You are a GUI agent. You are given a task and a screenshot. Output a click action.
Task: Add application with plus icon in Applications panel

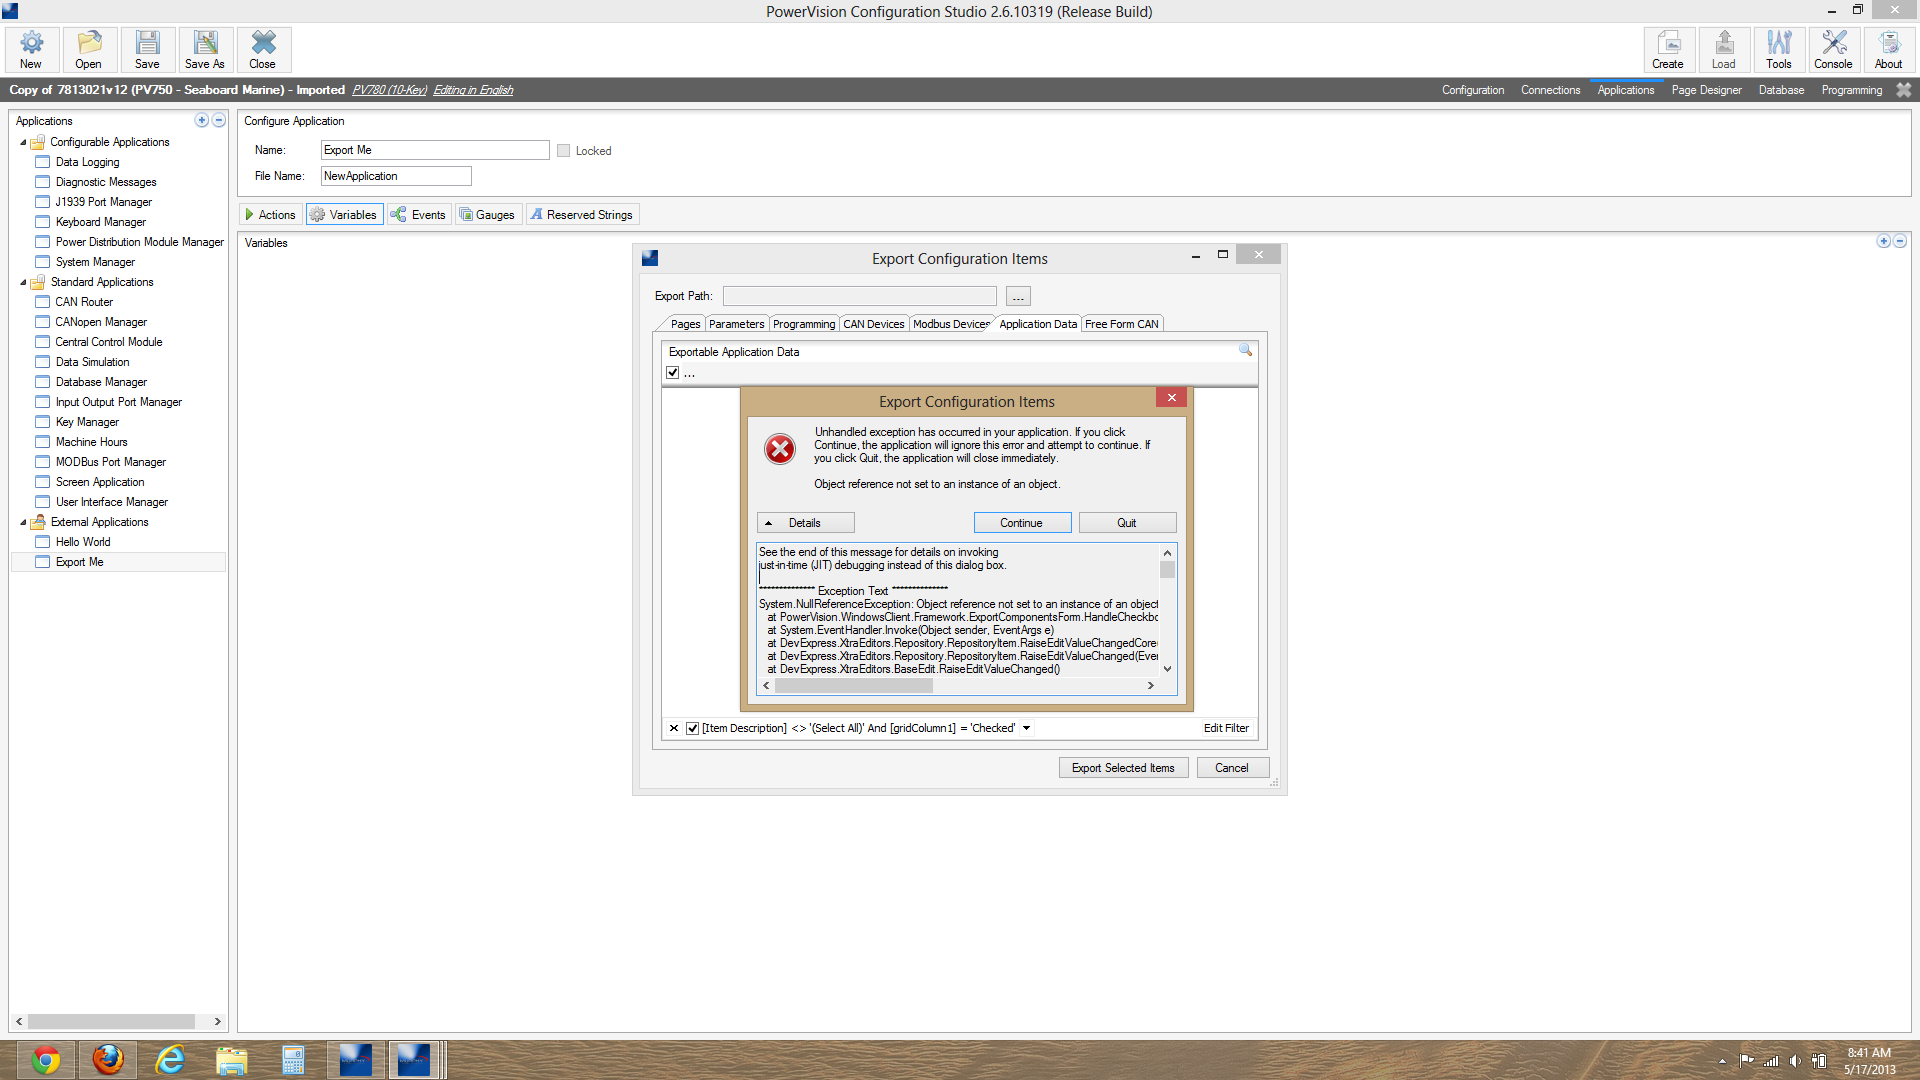coord(202,120)
